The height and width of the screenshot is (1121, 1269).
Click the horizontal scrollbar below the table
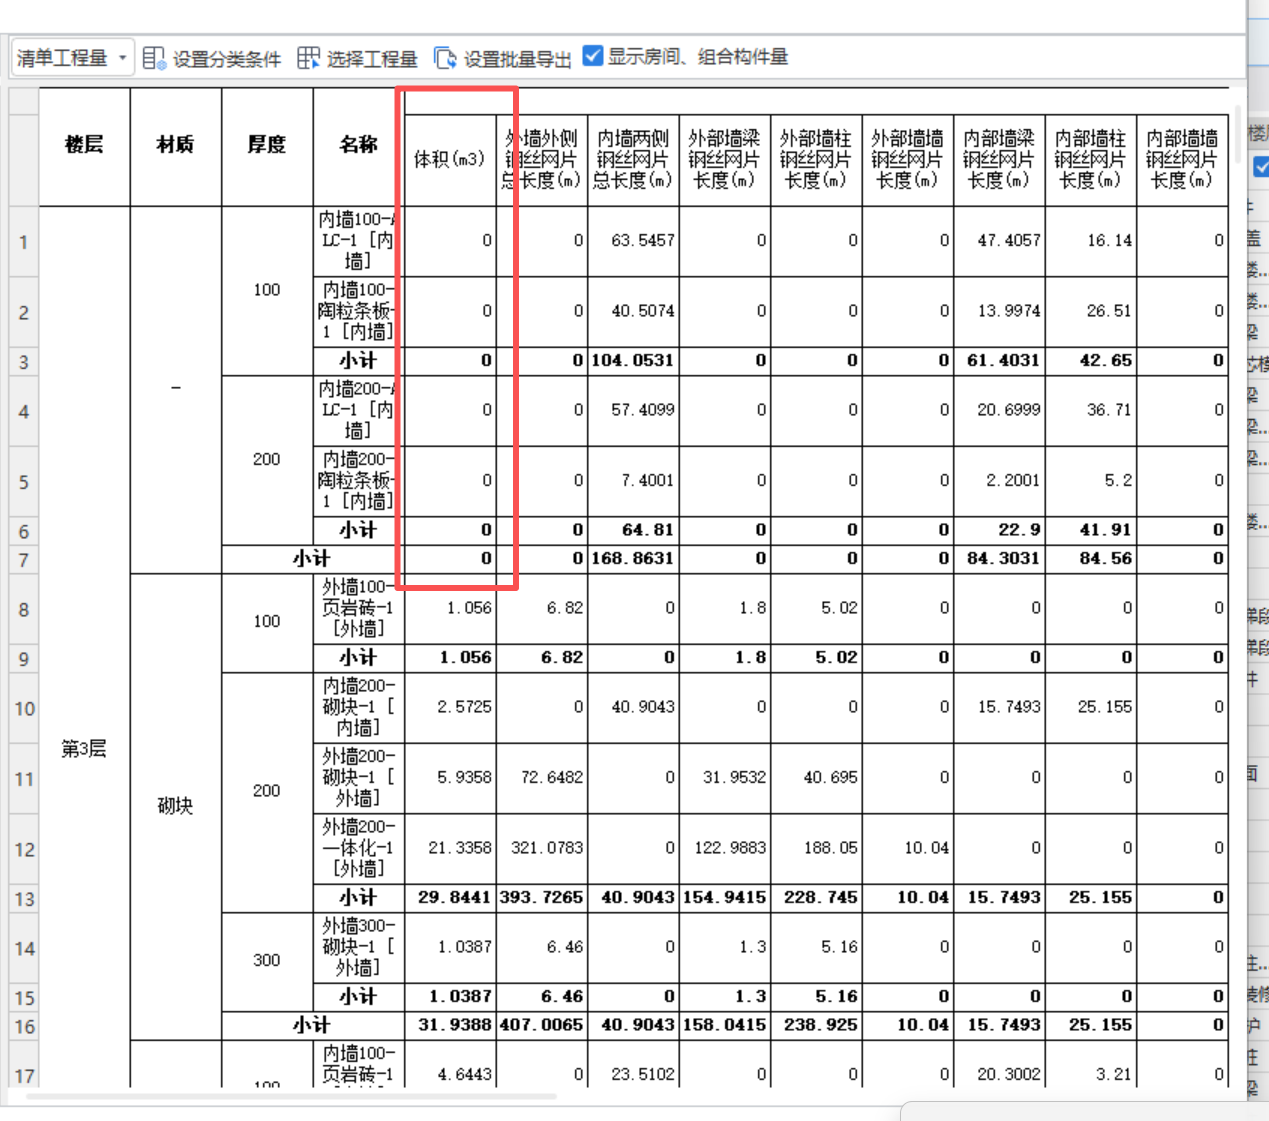290,1097
